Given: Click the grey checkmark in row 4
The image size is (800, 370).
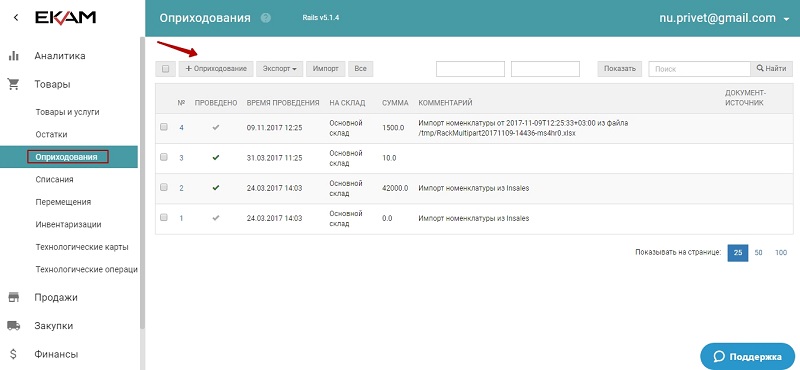Looking at the screenshot, I should point(216,128).
